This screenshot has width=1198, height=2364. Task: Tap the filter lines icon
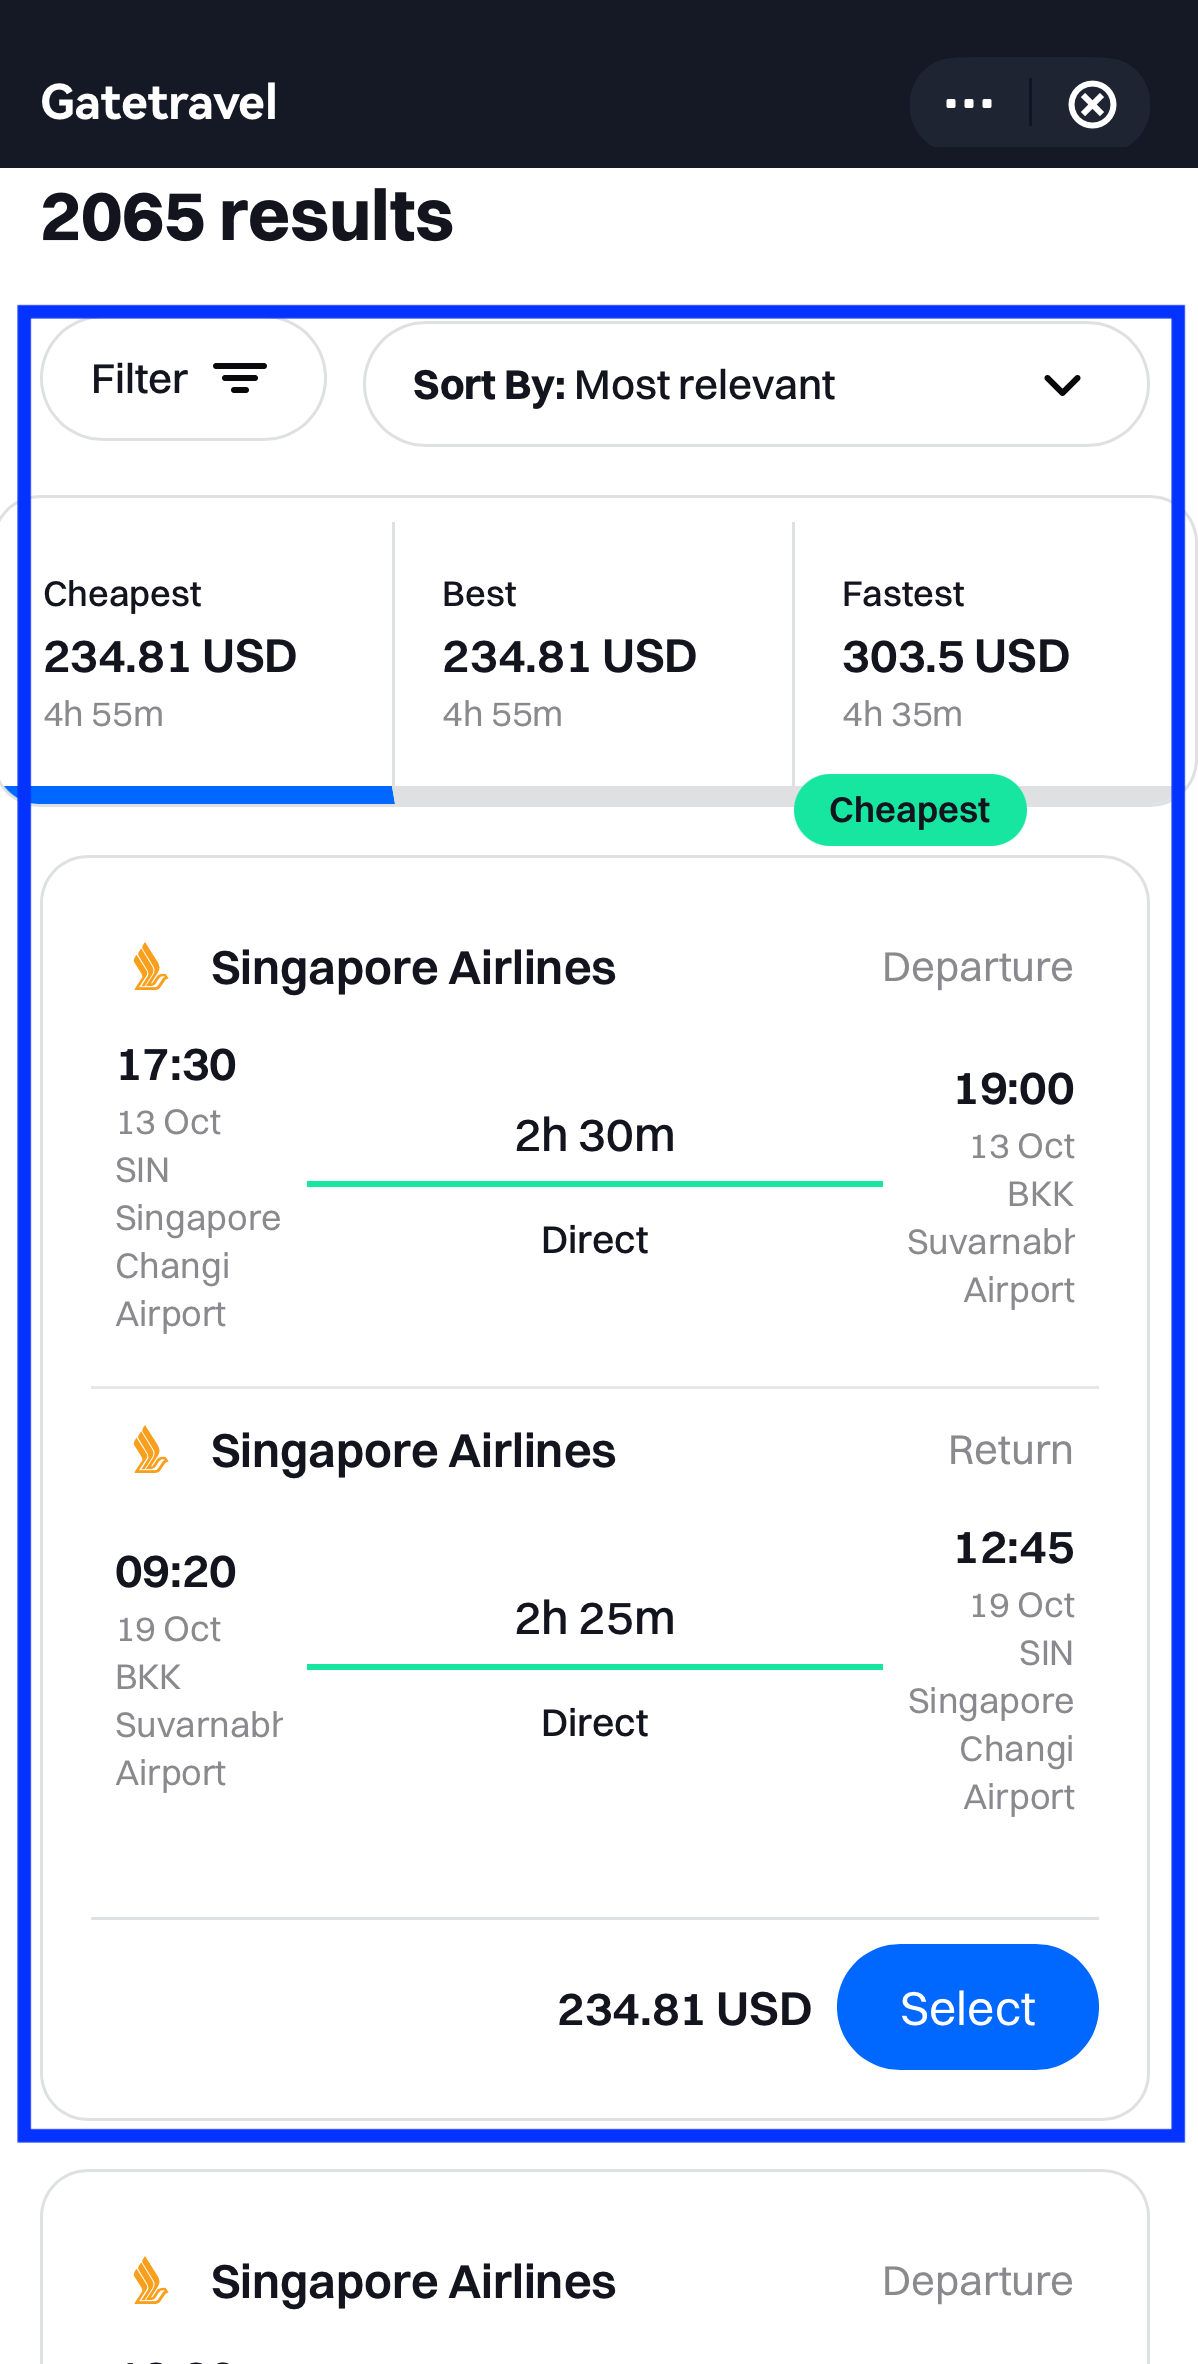click(x=240, y=379)
